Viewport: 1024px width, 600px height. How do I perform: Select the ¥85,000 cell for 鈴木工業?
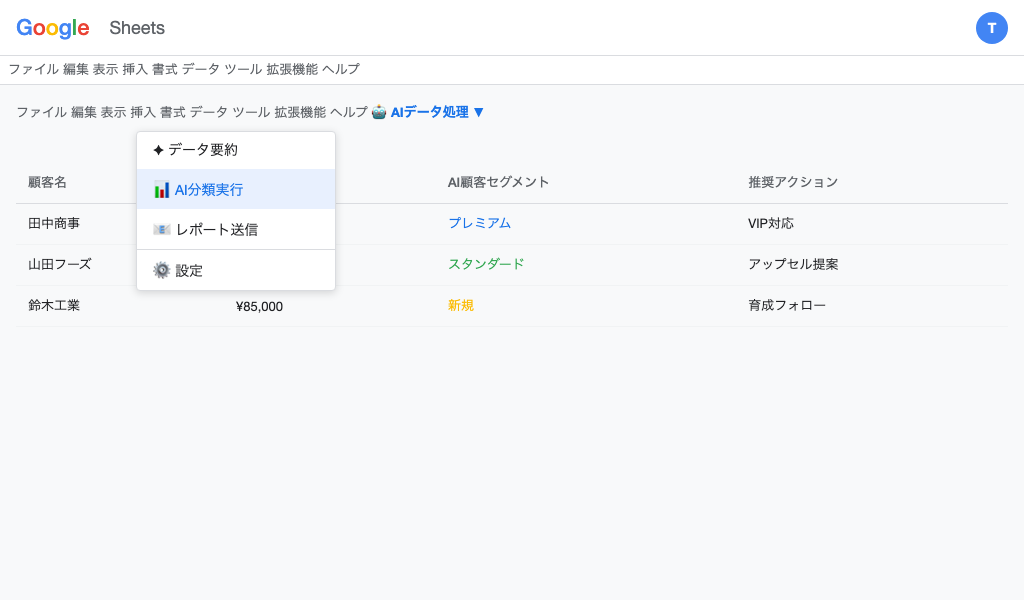click(258, 305)
